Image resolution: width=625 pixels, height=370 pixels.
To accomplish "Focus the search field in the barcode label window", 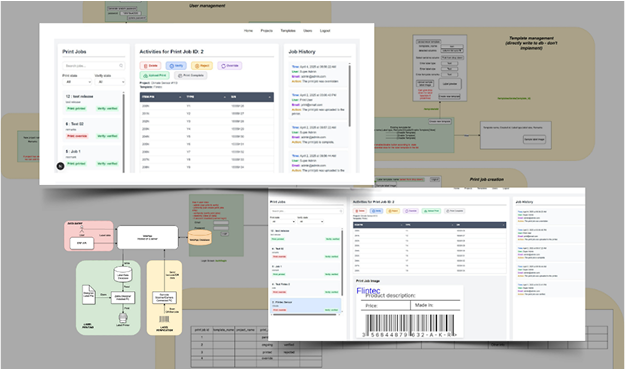I will click(x=306, y=211).
